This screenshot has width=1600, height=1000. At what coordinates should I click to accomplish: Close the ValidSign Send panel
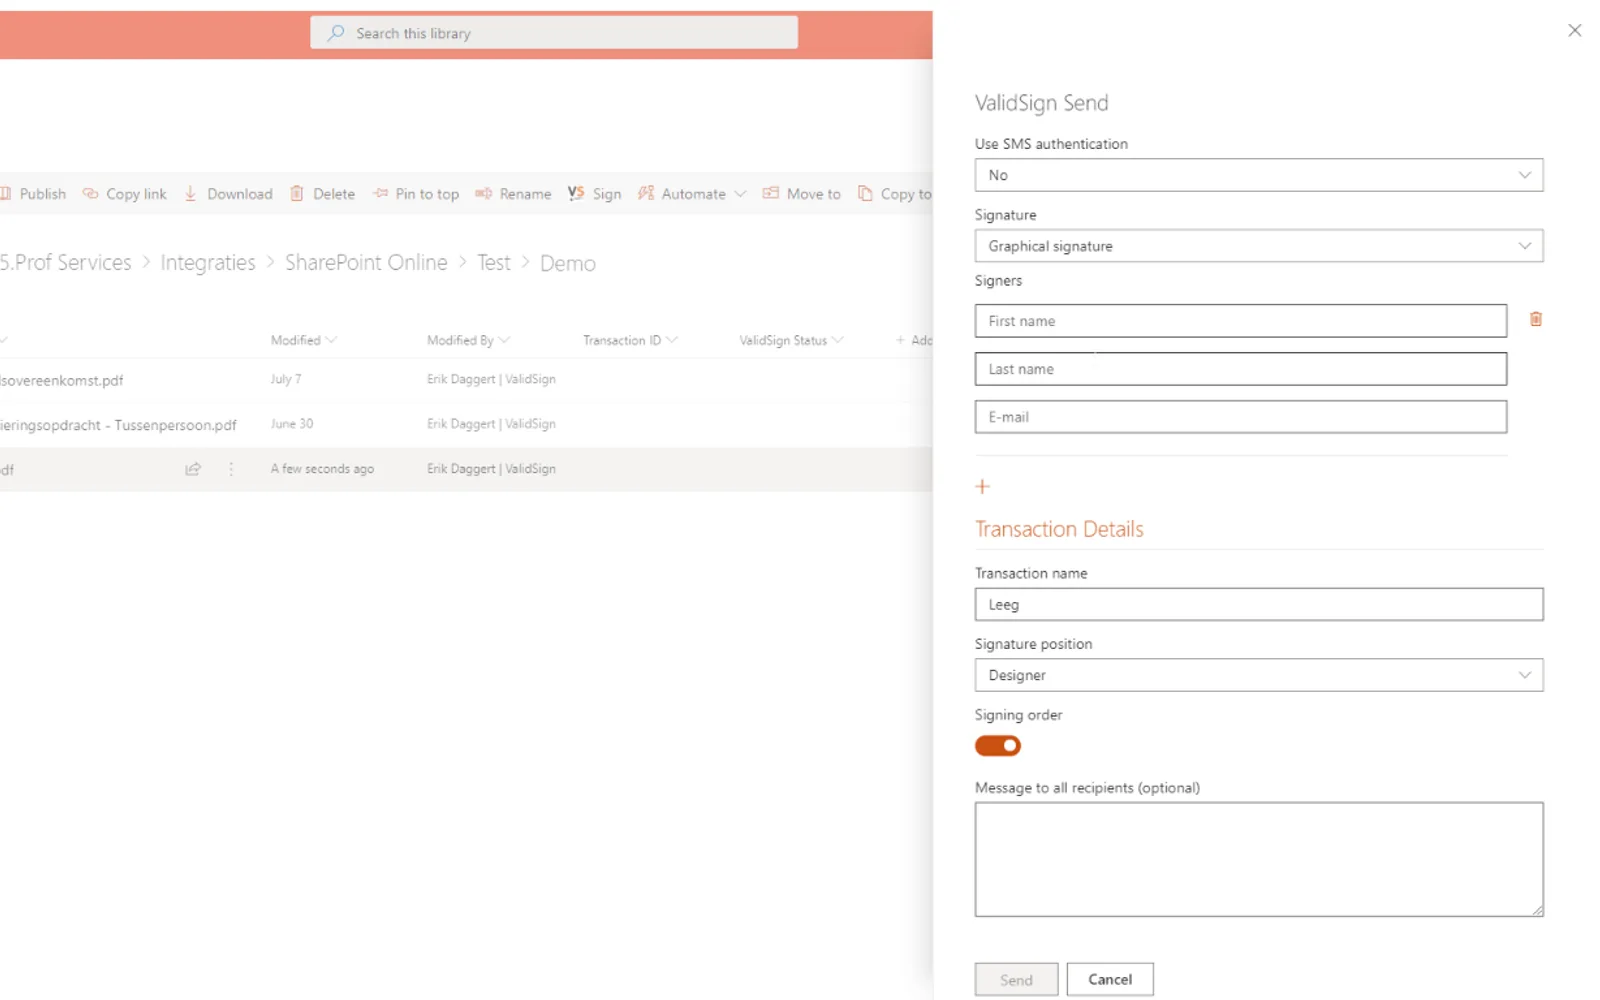[x=1575, y=30]
